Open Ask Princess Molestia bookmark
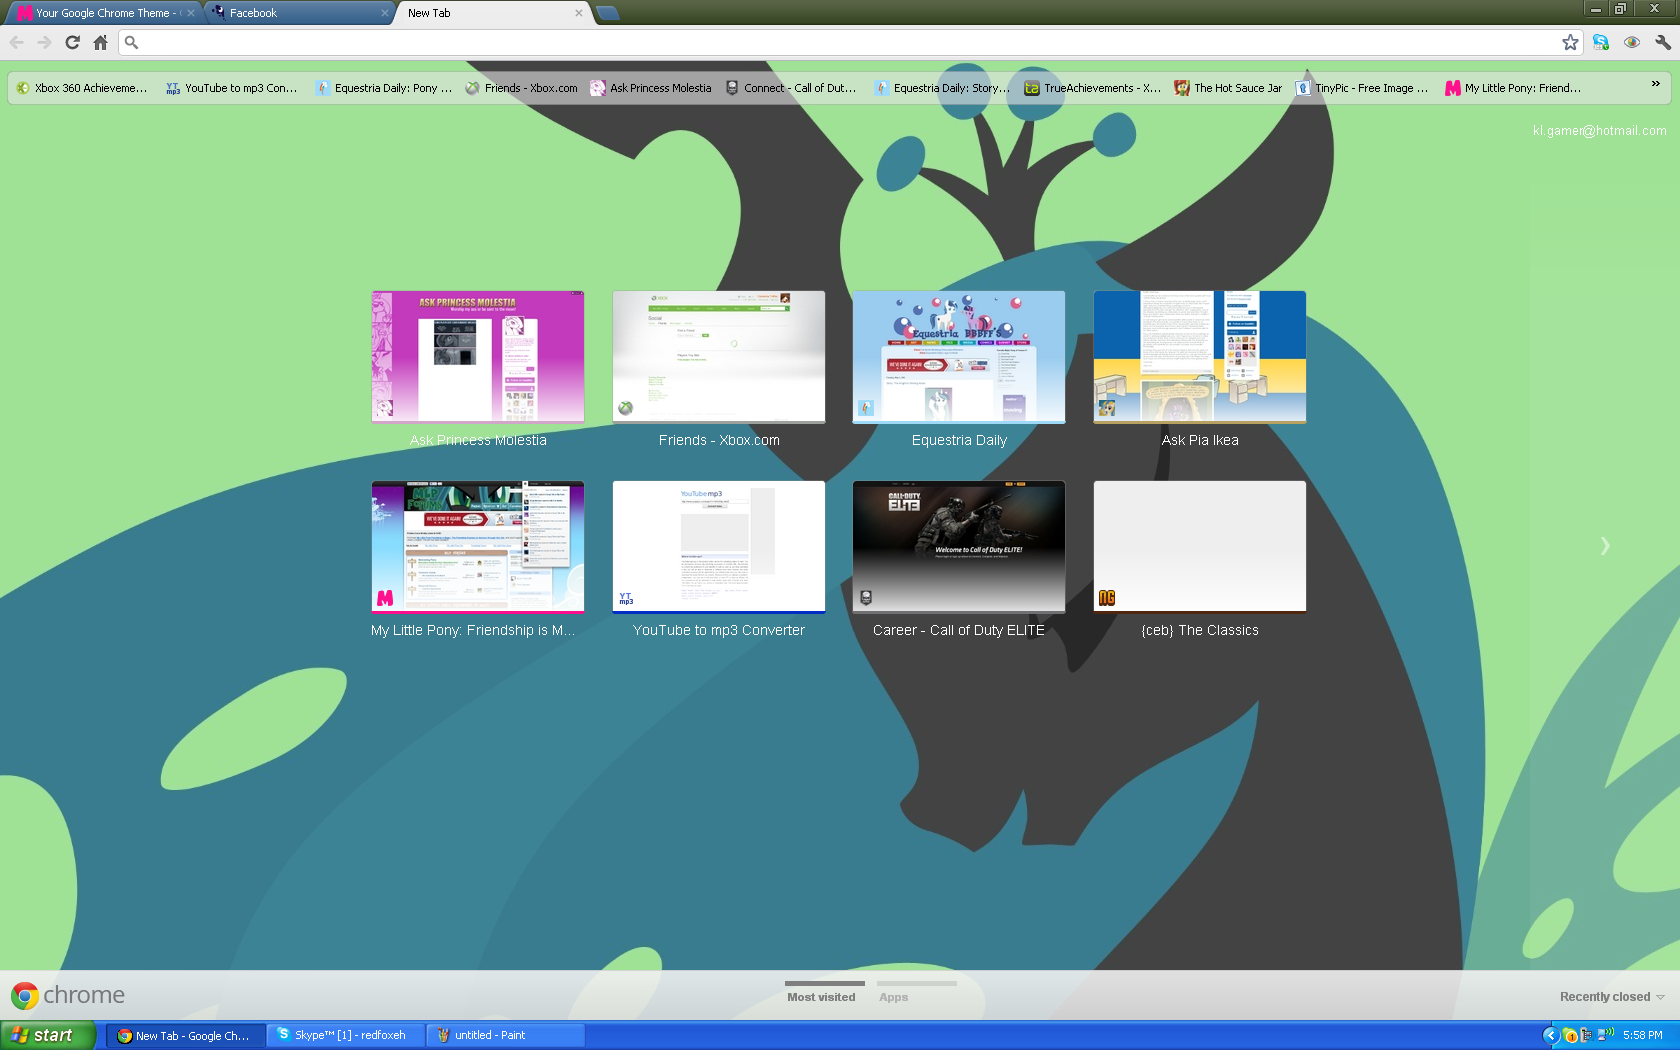Image resolution: width=1680 pixels, height=1050 pixels. coord(651,88)
